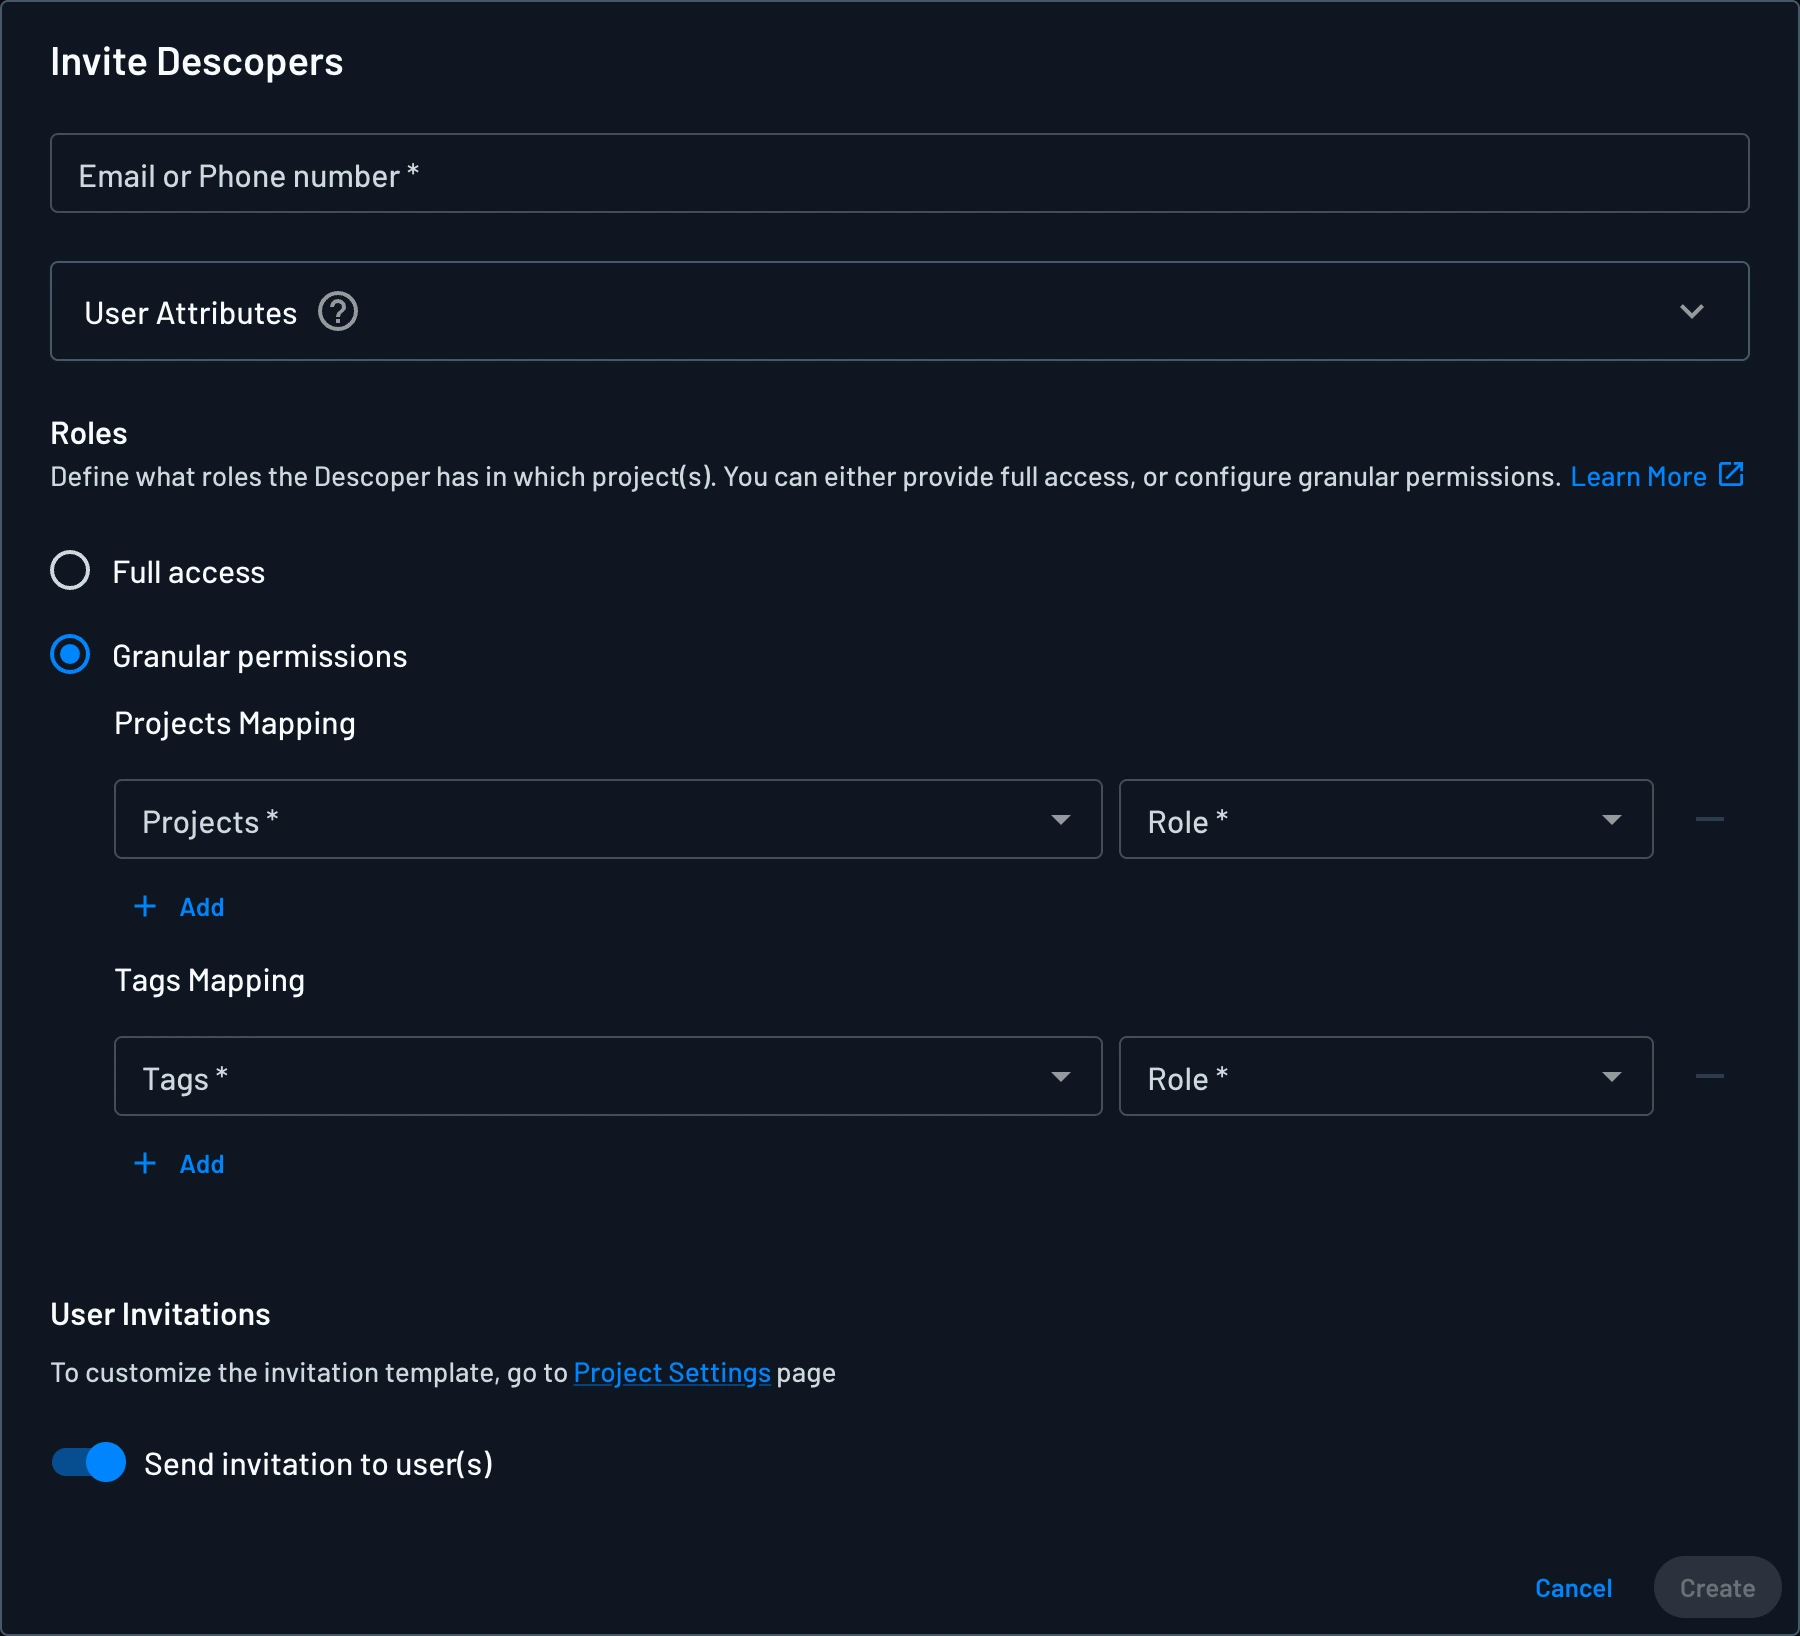Click the Create button
This screenshot has height=1636, width=1800.
pos(1716,1587)
